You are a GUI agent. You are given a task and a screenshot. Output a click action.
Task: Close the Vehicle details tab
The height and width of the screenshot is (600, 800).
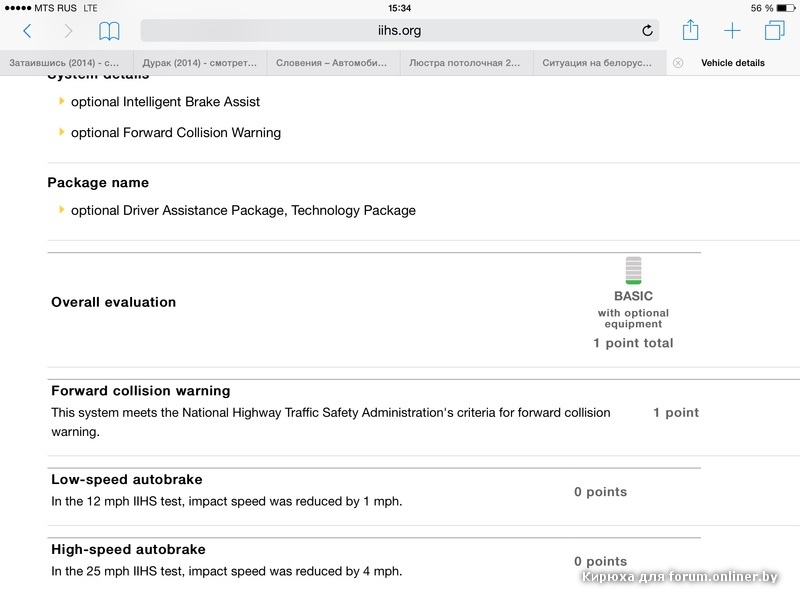click(x=678, y=63)
